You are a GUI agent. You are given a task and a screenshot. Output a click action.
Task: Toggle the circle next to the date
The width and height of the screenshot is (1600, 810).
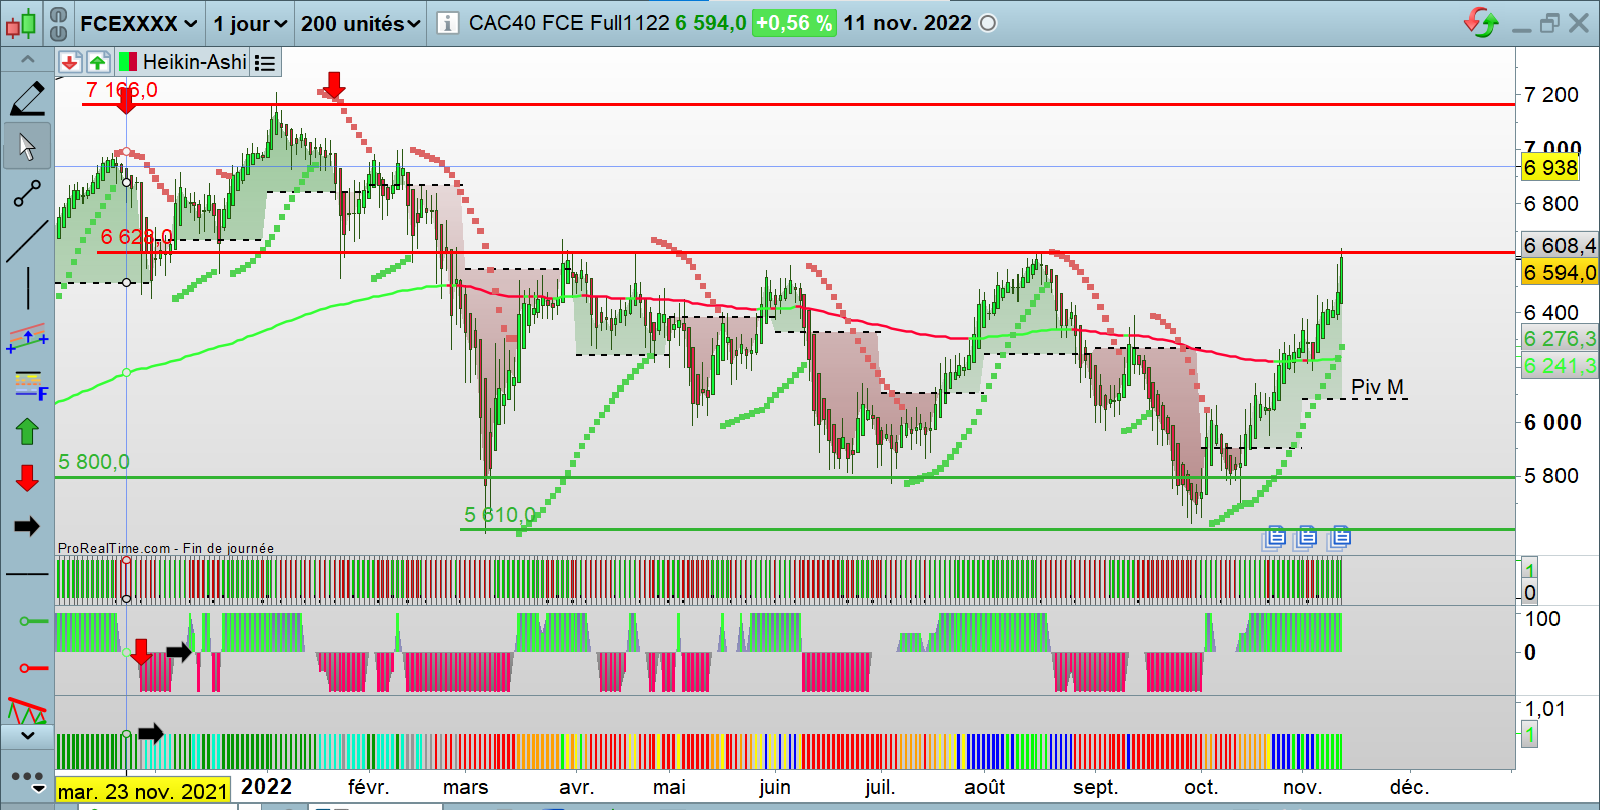(988, 23)
